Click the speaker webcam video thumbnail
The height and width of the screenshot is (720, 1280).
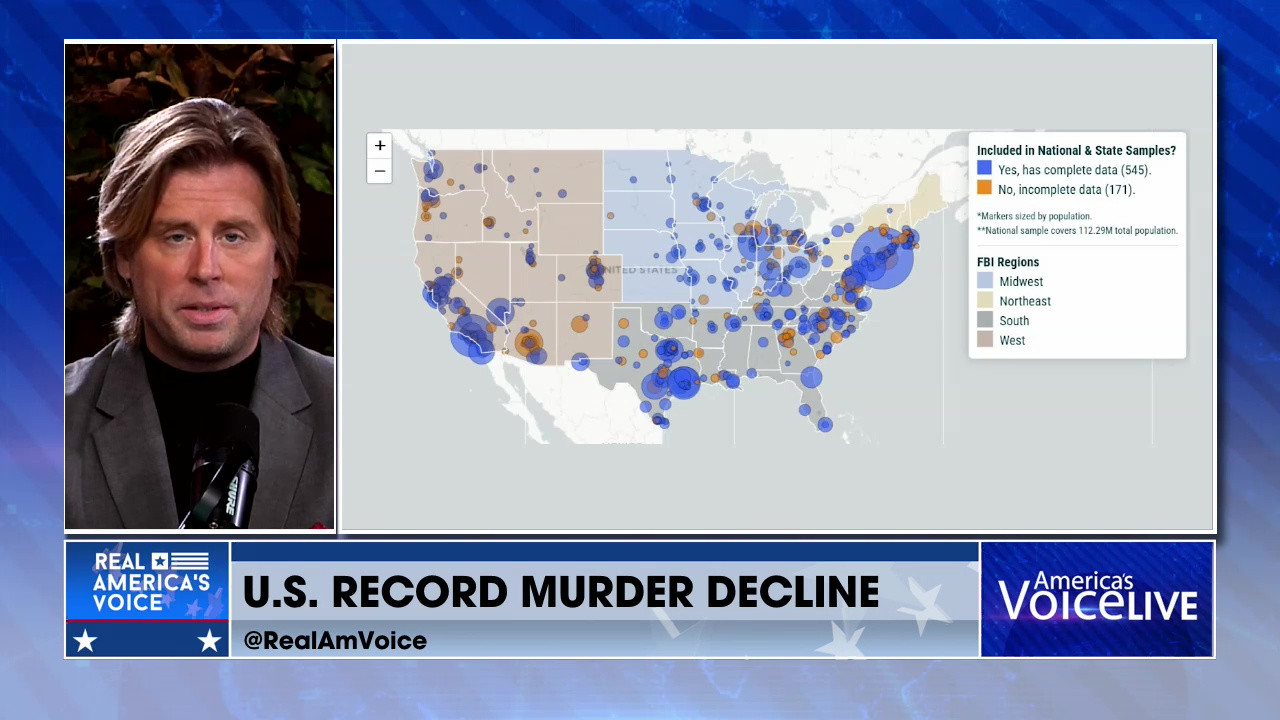tap(199, 285)
